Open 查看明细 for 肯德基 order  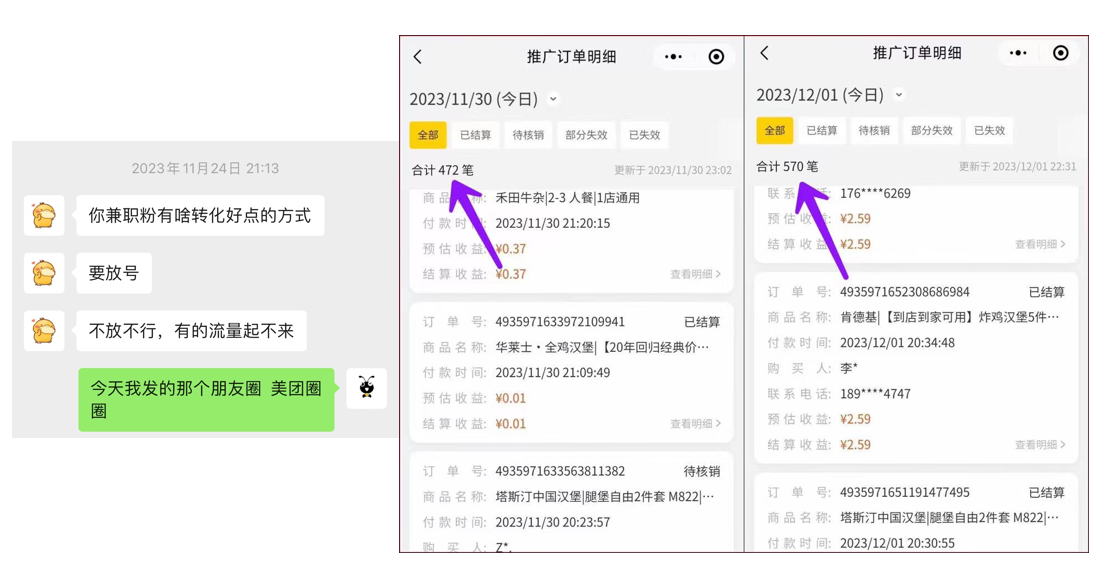tap(1040, 445)
